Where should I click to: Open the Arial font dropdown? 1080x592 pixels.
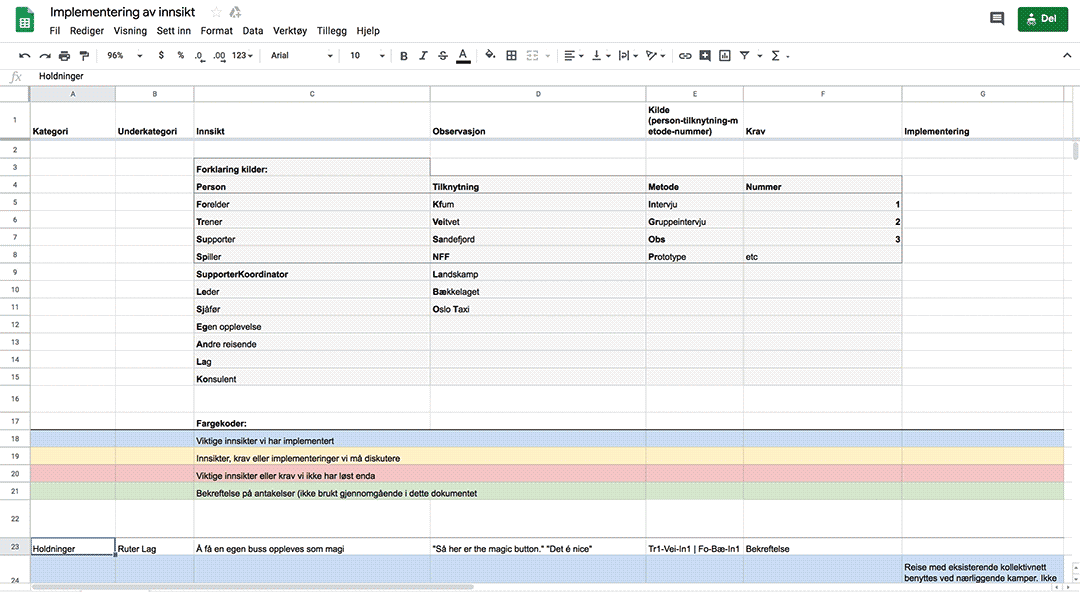coord(302,56)
